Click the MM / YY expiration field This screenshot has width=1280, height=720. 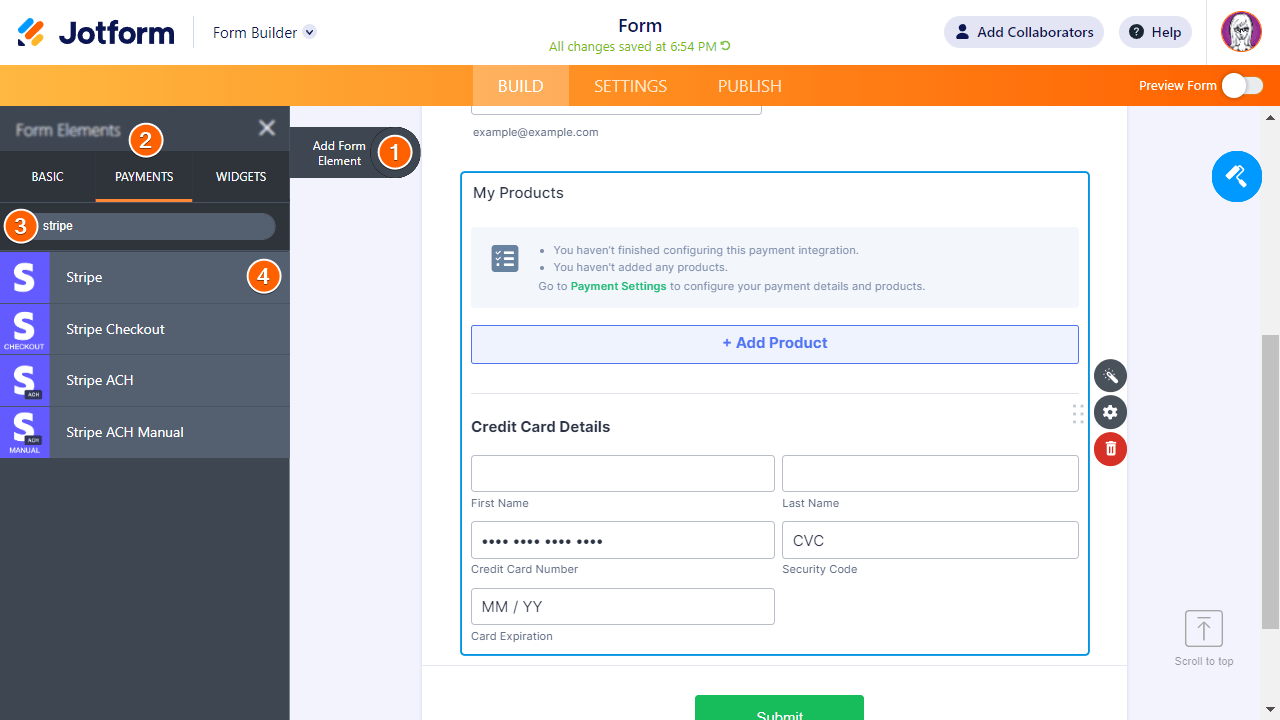click(x=623, y=606)
